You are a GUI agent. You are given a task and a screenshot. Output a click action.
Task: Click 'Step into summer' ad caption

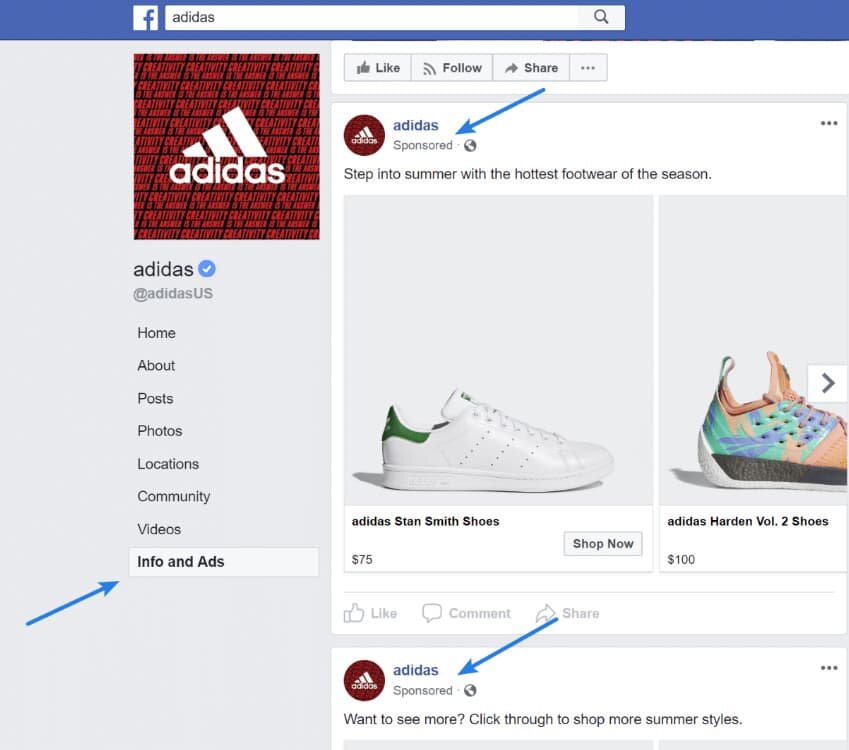pos(527,174)
